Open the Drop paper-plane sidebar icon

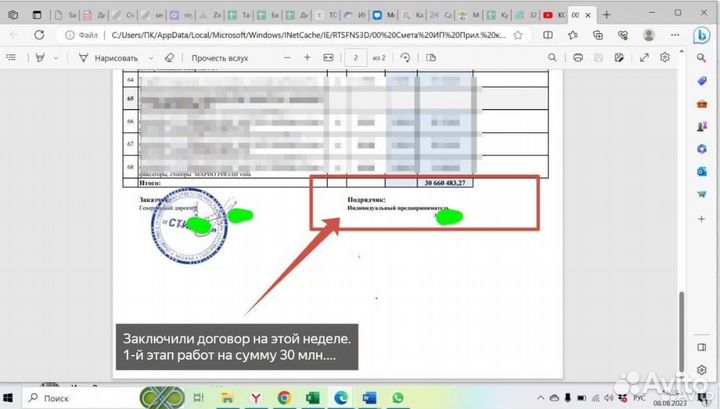[702, 194]
